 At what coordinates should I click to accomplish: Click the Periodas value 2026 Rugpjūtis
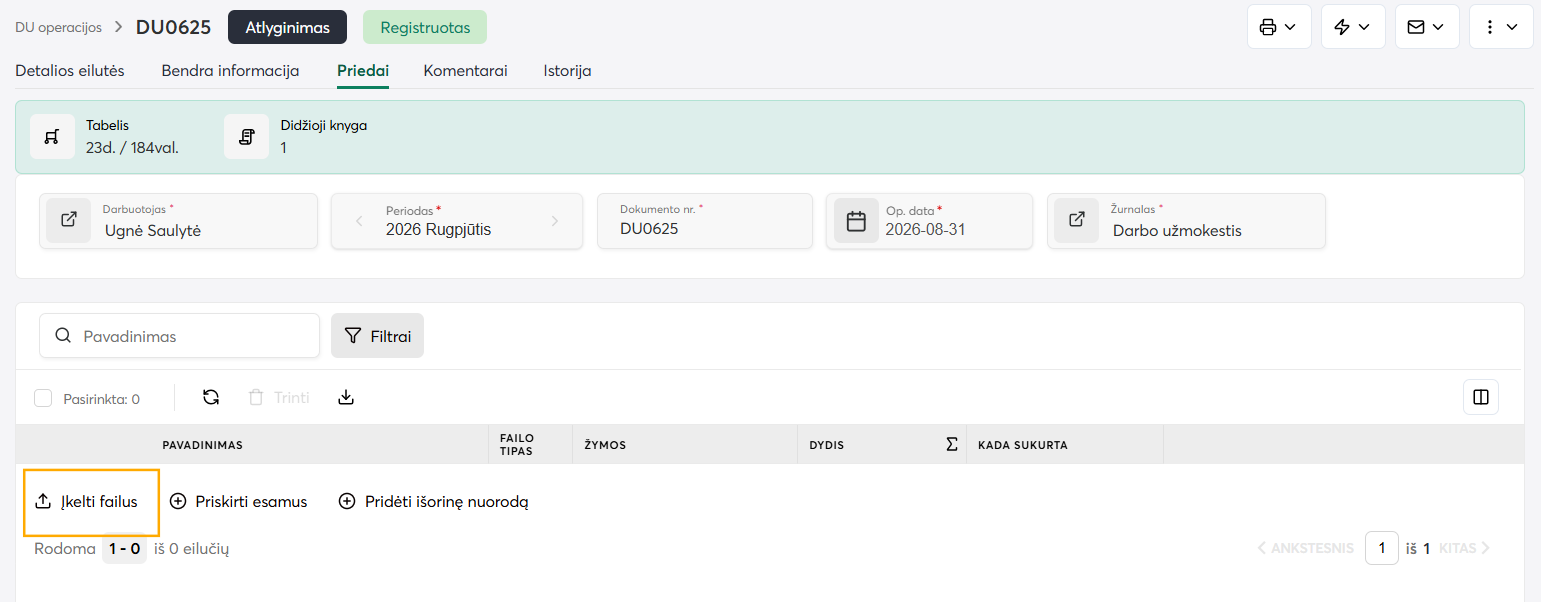[x=438, y=229]
